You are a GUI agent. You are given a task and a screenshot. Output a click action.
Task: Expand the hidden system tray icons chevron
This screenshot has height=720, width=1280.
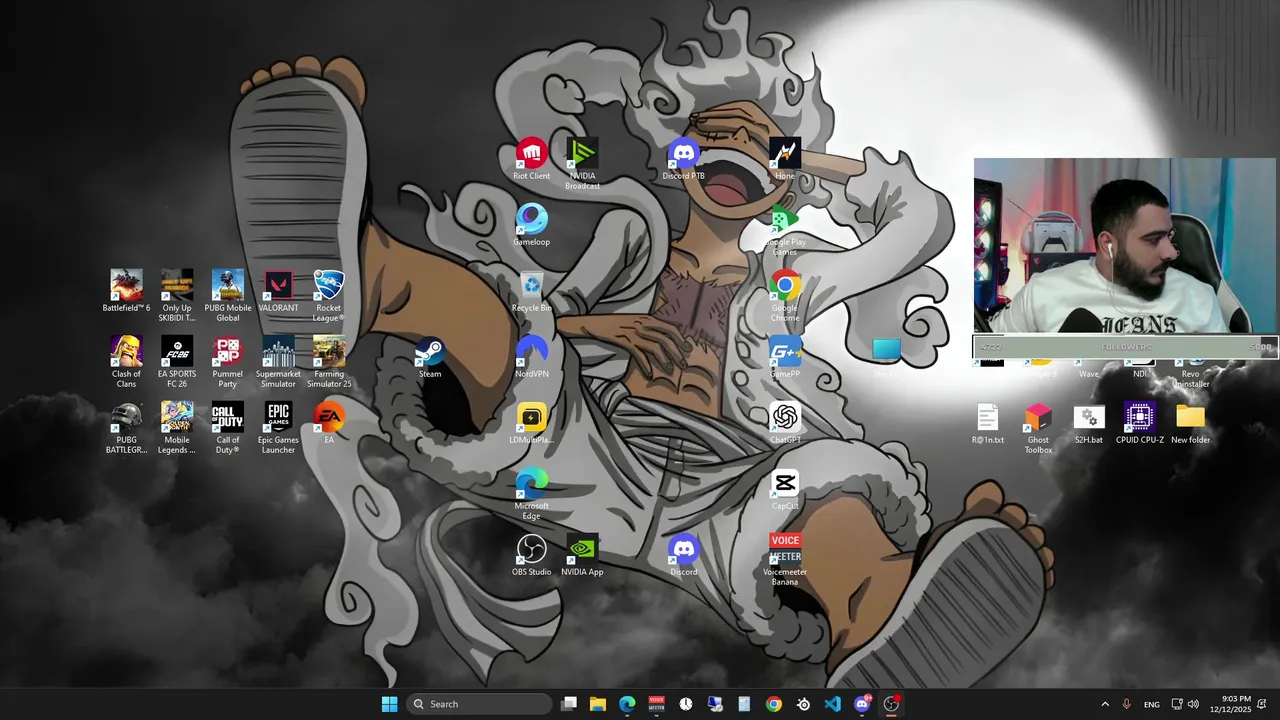tap(1105, 704)
